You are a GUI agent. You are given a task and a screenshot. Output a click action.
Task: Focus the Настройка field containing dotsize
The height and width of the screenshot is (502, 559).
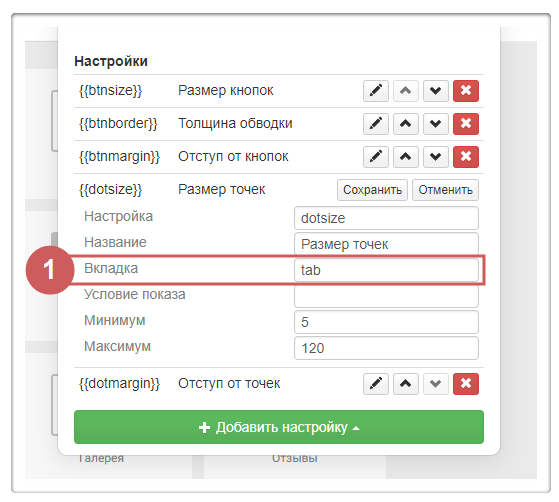(x=386, y=218)
